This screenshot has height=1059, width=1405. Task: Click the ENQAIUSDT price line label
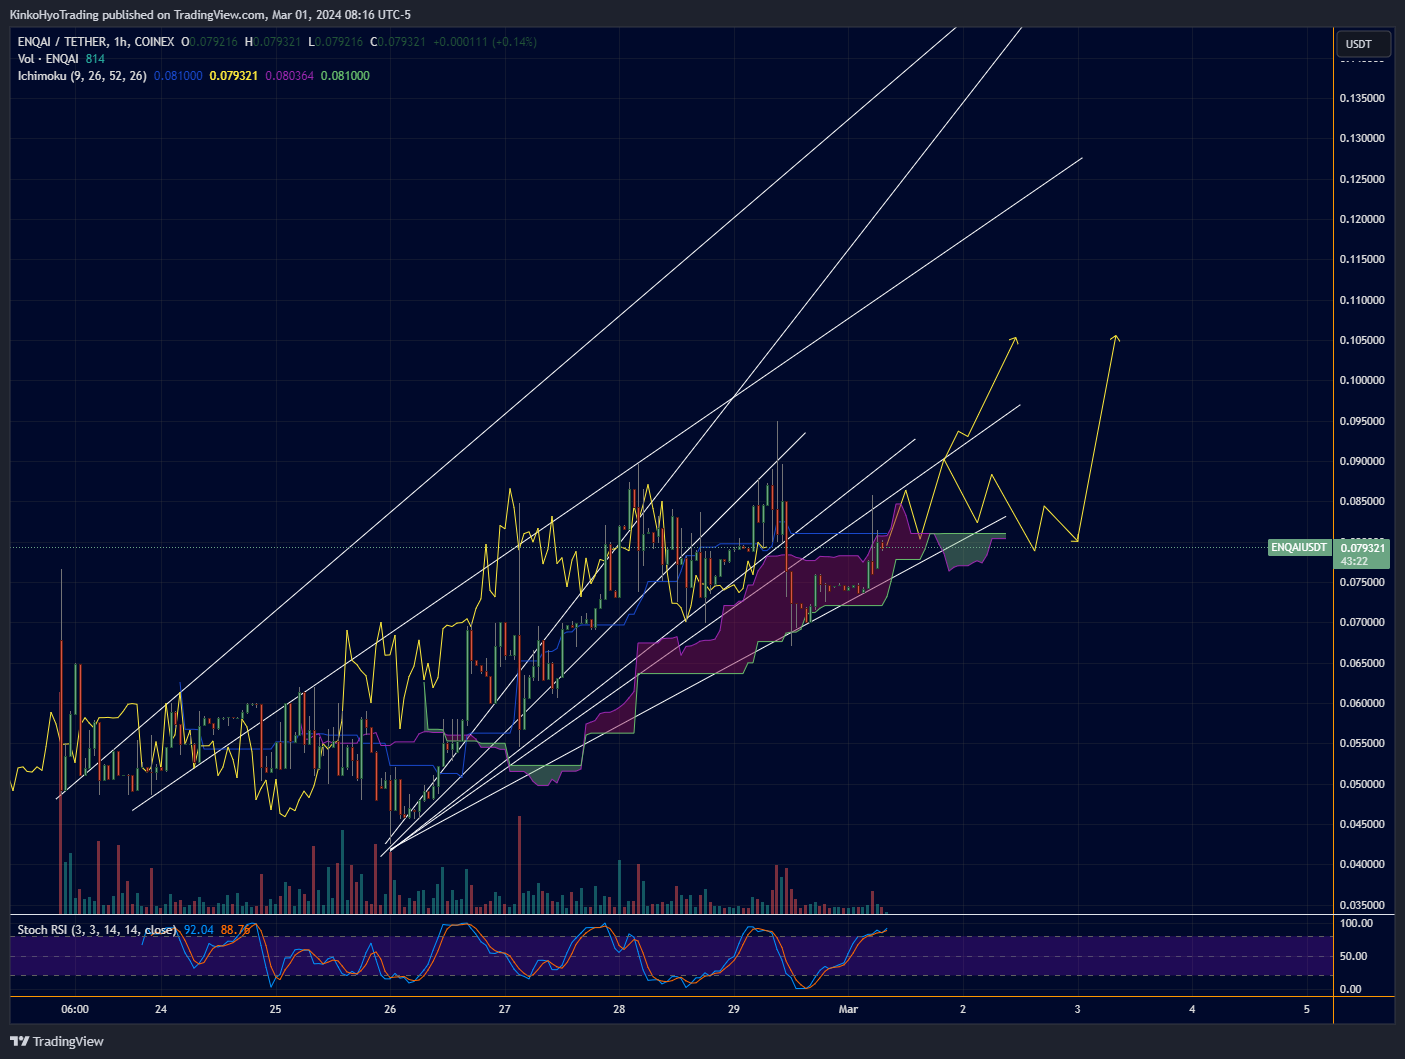[1299, 548]
